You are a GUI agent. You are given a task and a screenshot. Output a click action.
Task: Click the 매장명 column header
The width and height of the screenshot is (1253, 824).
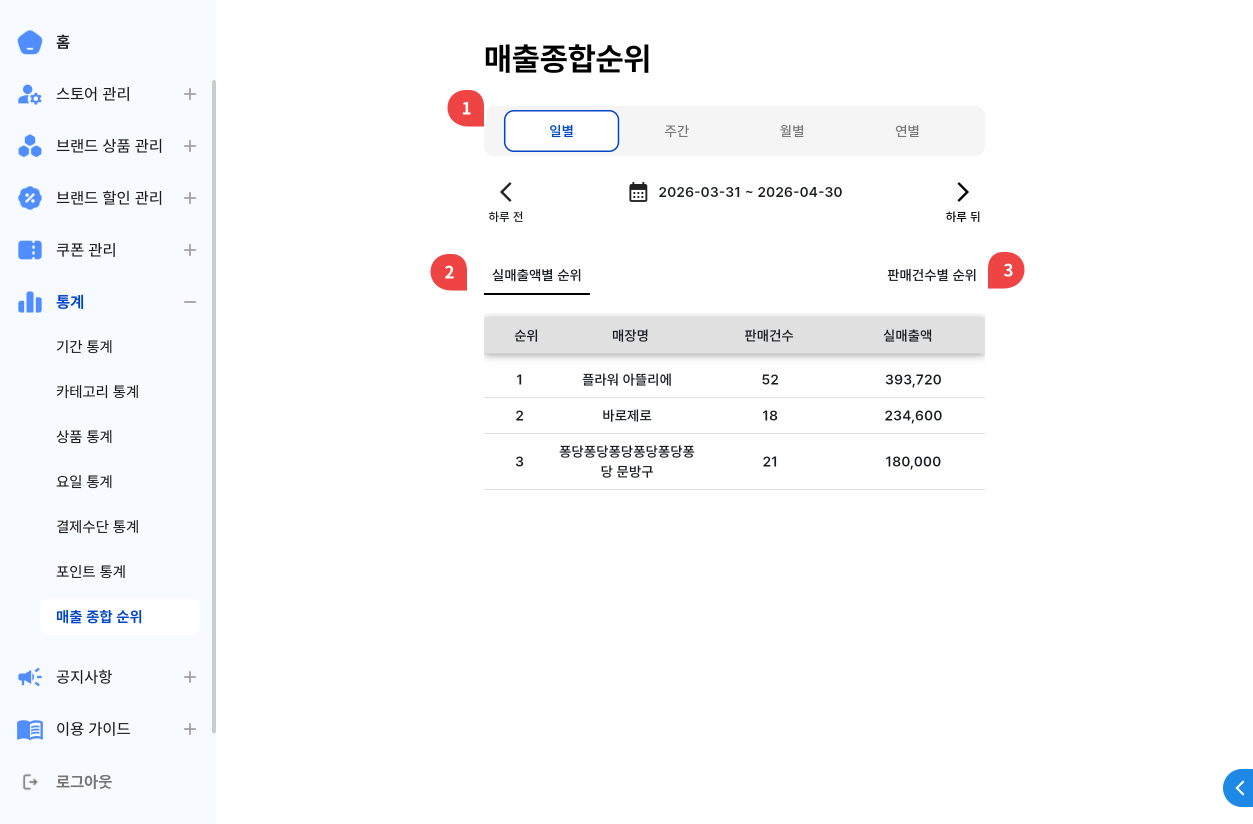(x=630, y=336)
